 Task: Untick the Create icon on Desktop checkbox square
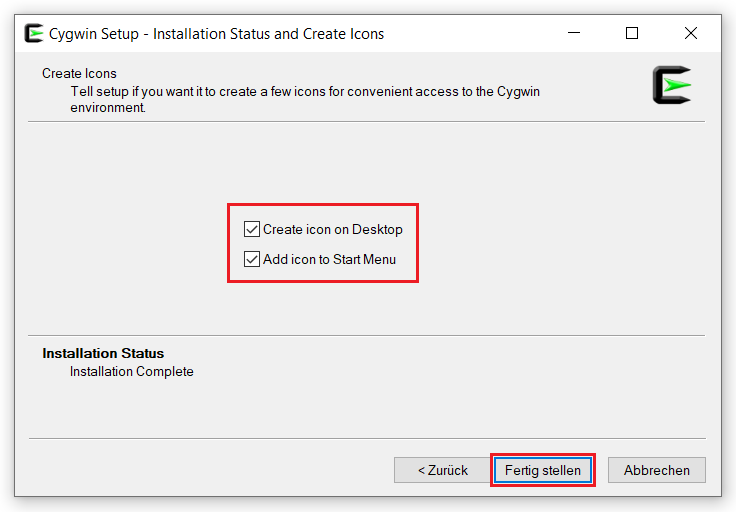[x=252, y=230]
